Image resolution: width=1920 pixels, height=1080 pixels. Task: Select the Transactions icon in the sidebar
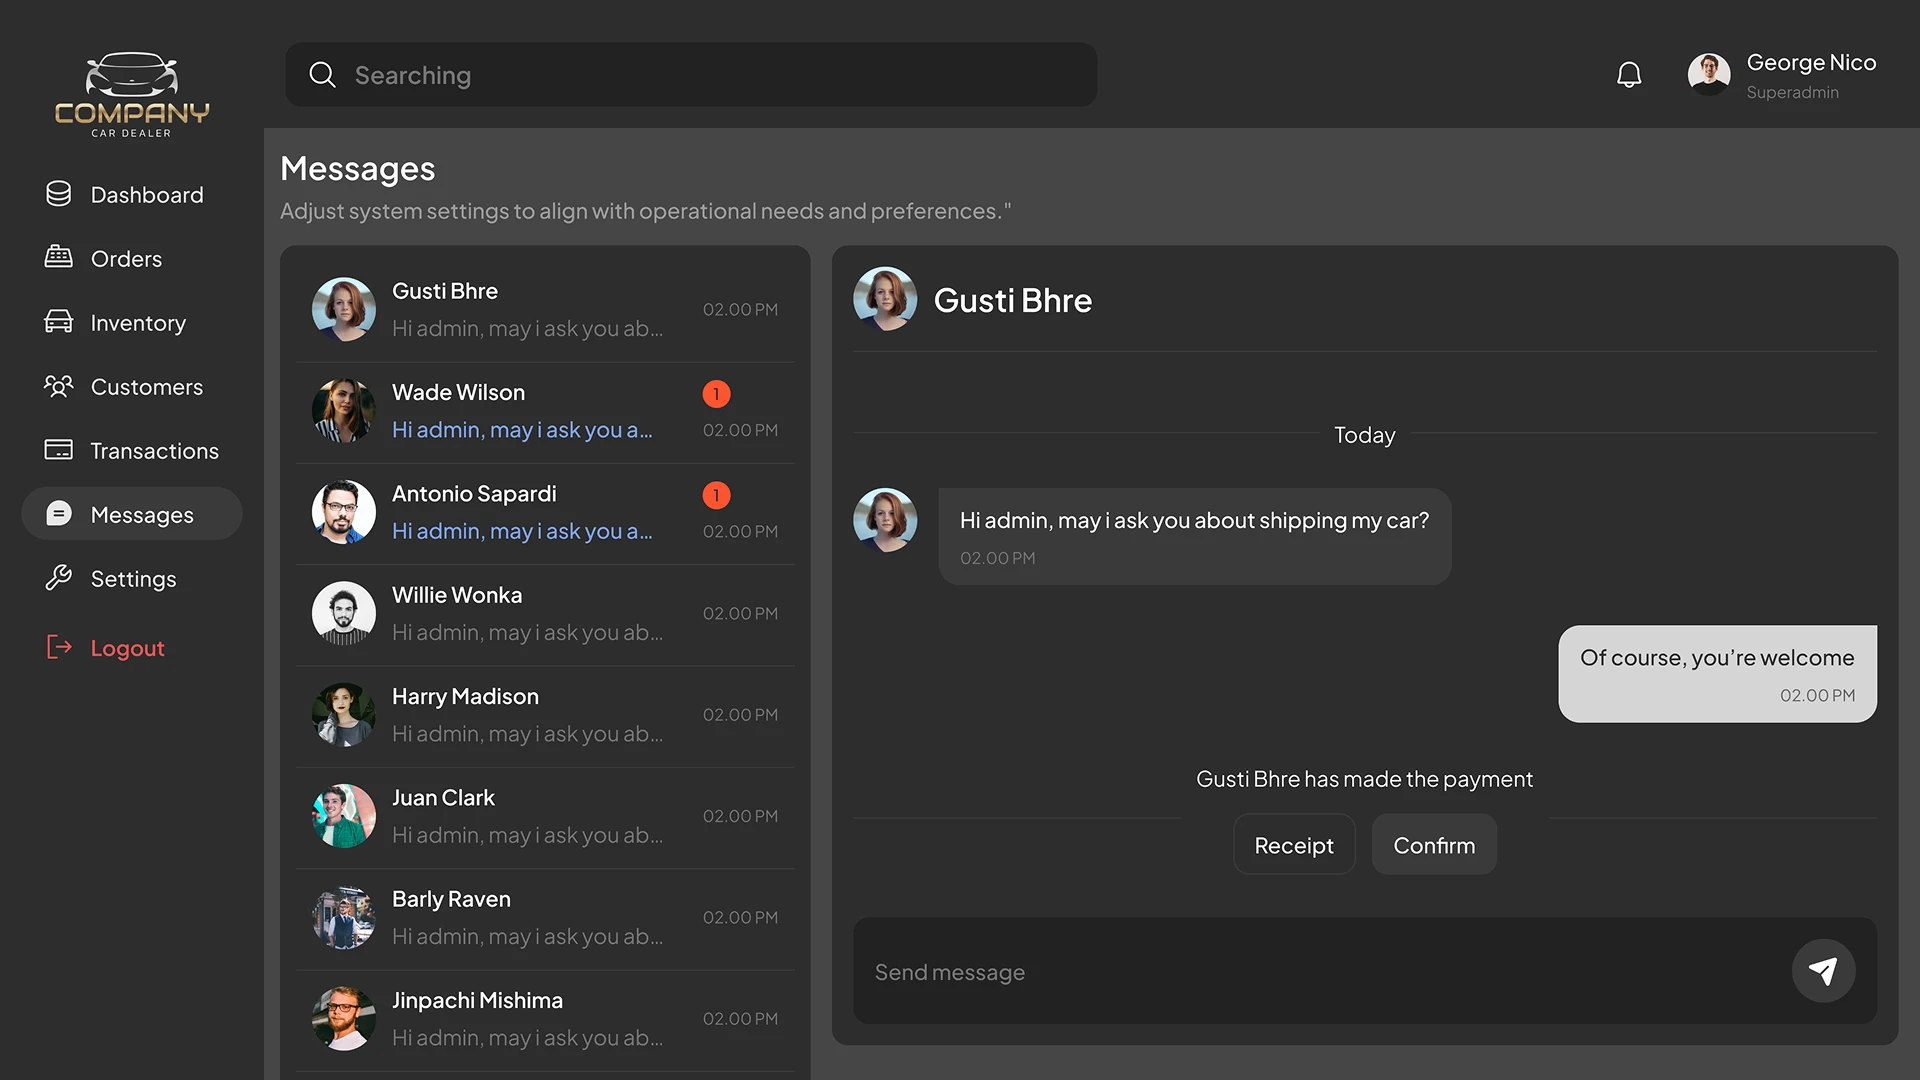(x=59, y=450)
